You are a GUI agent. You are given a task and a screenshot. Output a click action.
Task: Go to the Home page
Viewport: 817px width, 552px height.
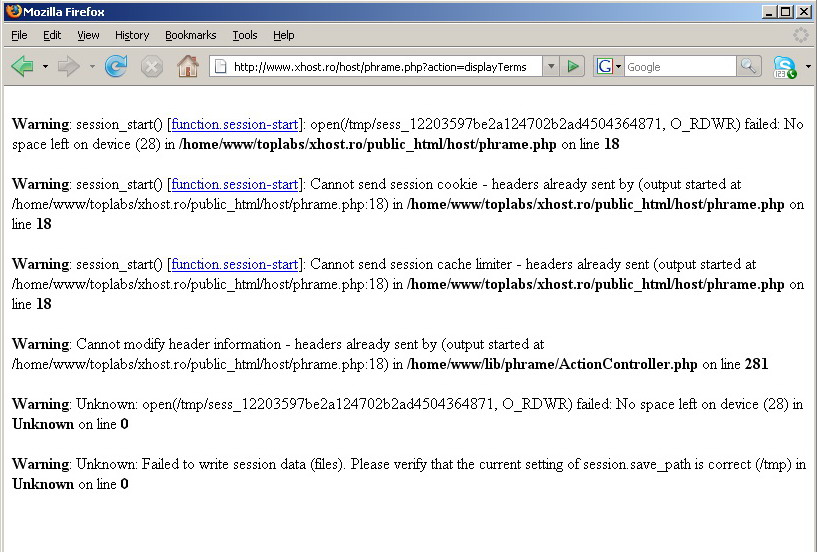point(188,66)
